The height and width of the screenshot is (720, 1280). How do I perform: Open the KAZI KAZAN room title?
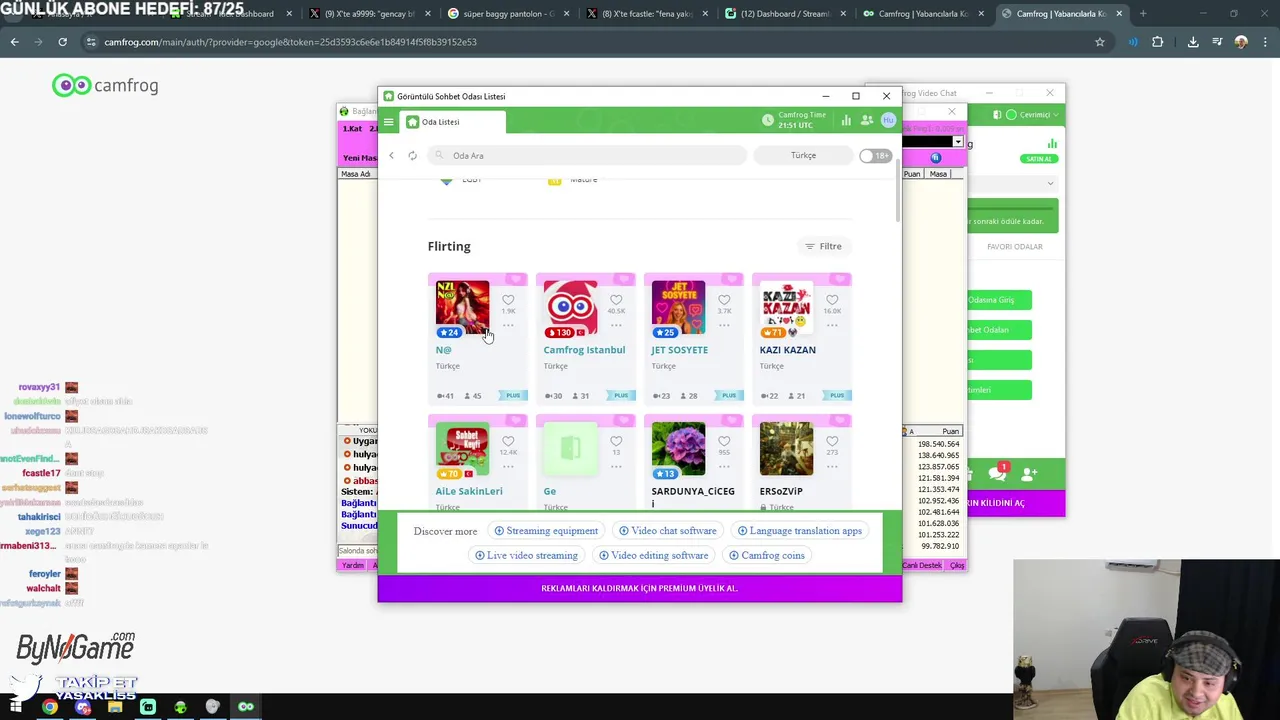pyautogui.click(x=787, y=350)
